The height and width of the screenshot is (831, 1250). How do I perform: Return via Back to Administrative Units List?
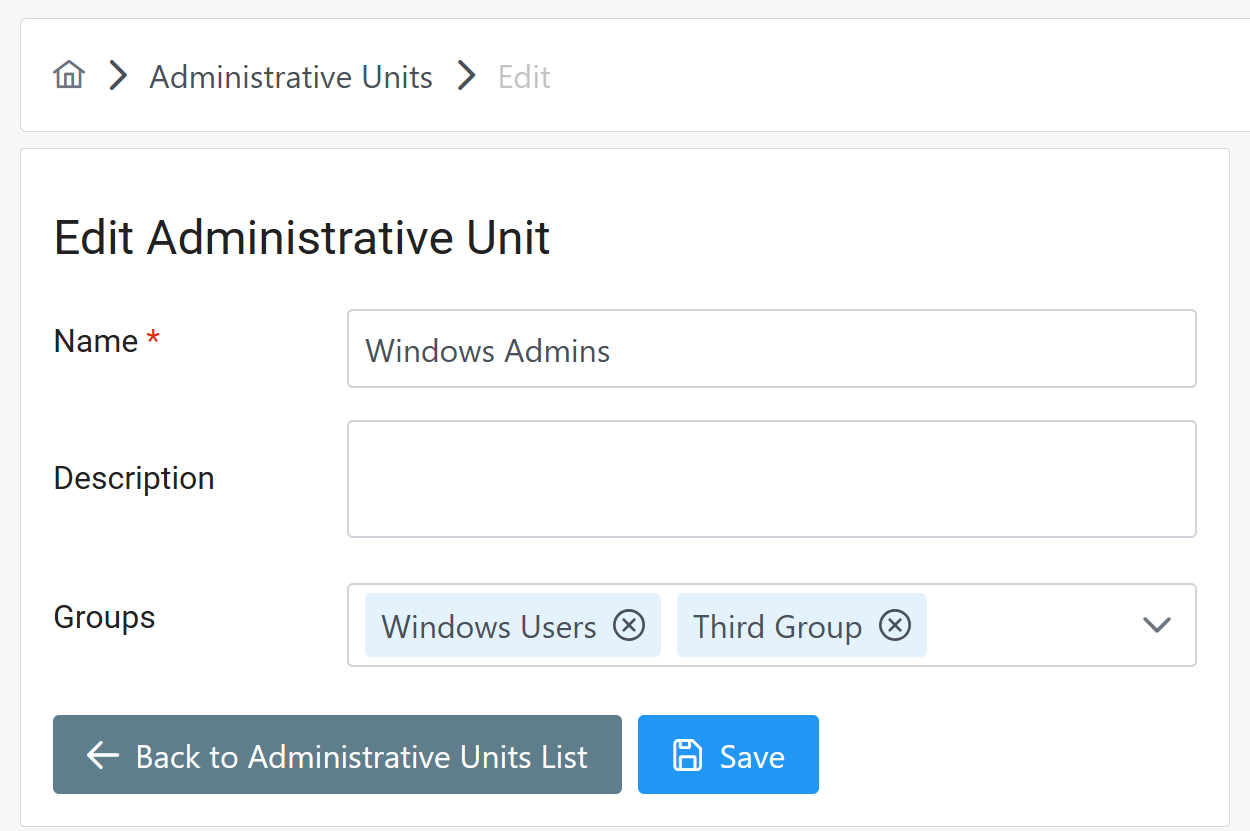[337, 755]
